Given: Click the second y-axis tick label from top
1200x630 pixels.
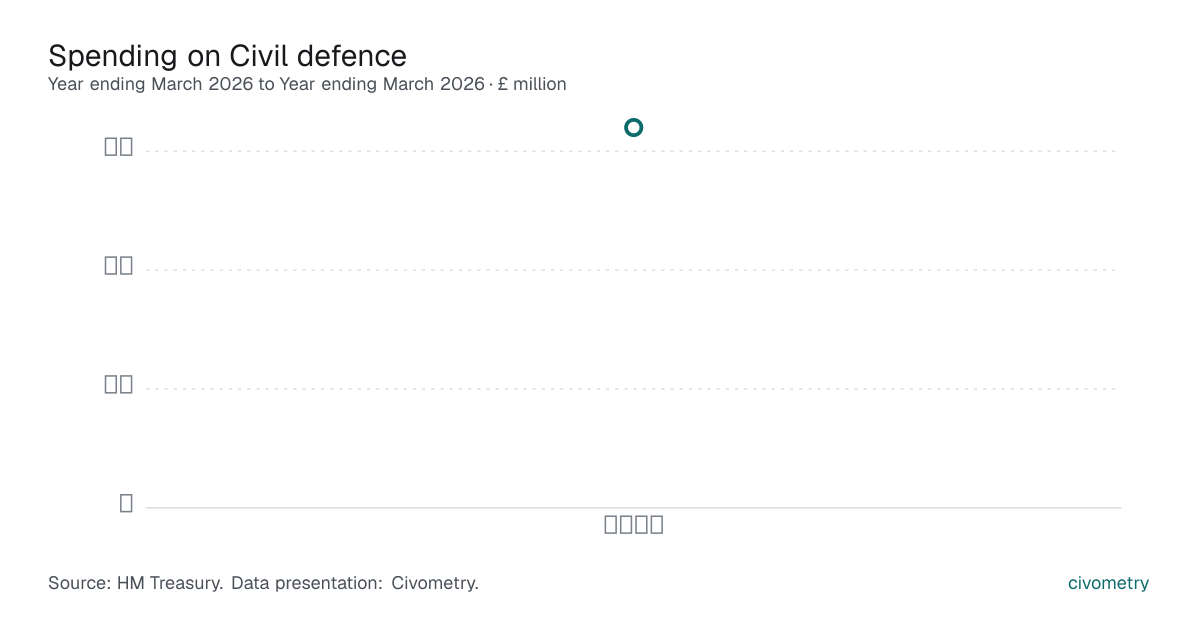Looking at the screenshot, I should coord(119,265).
